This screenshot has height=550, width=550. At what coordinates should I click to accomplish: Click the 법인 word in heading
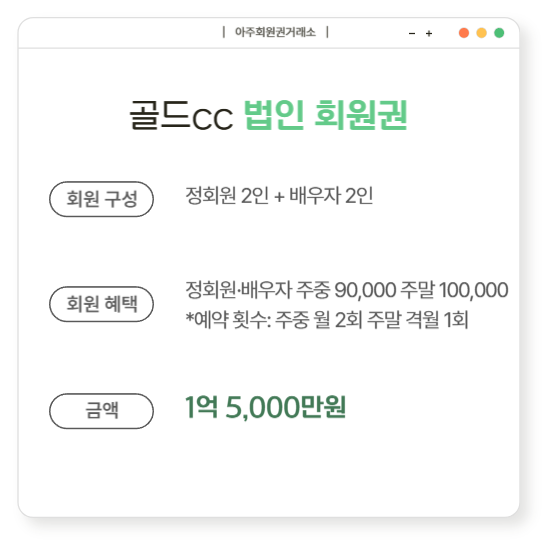(x=274, y=115)
